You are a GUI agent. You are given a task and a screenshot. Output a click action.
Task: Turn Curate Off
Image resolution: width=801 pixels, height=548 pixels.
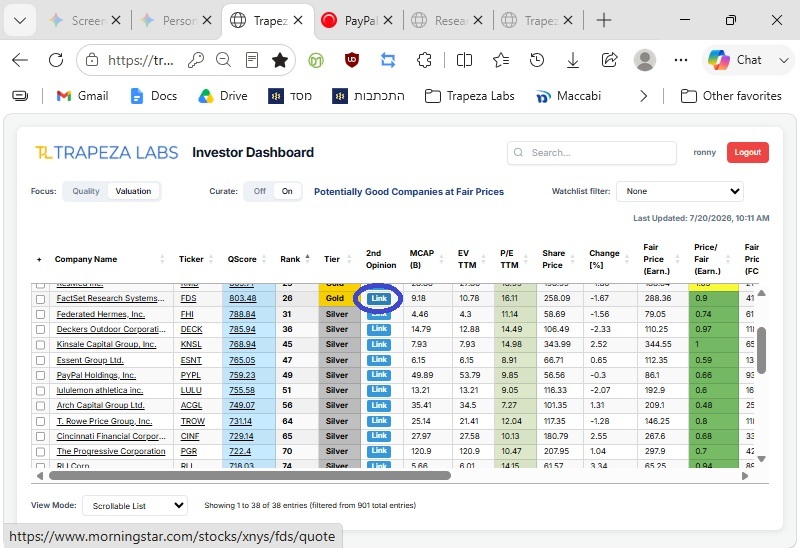coord(260,191)
